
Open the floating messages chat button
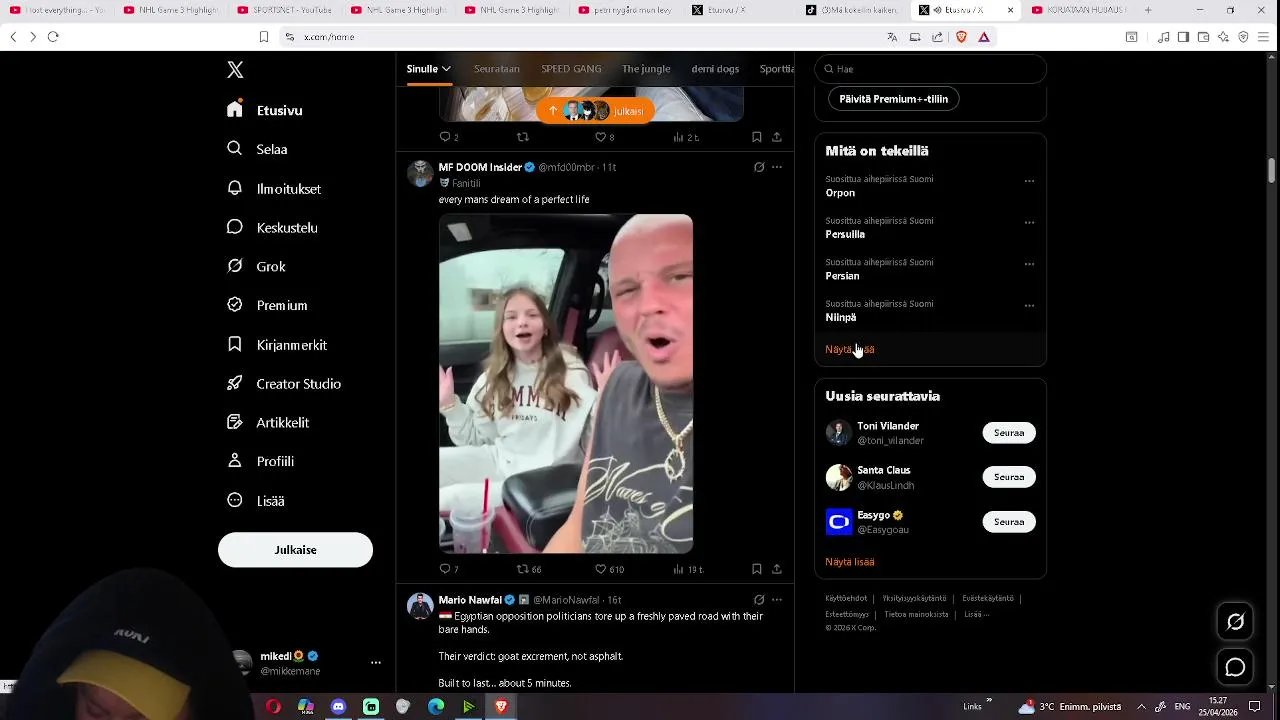(1236, 667)
